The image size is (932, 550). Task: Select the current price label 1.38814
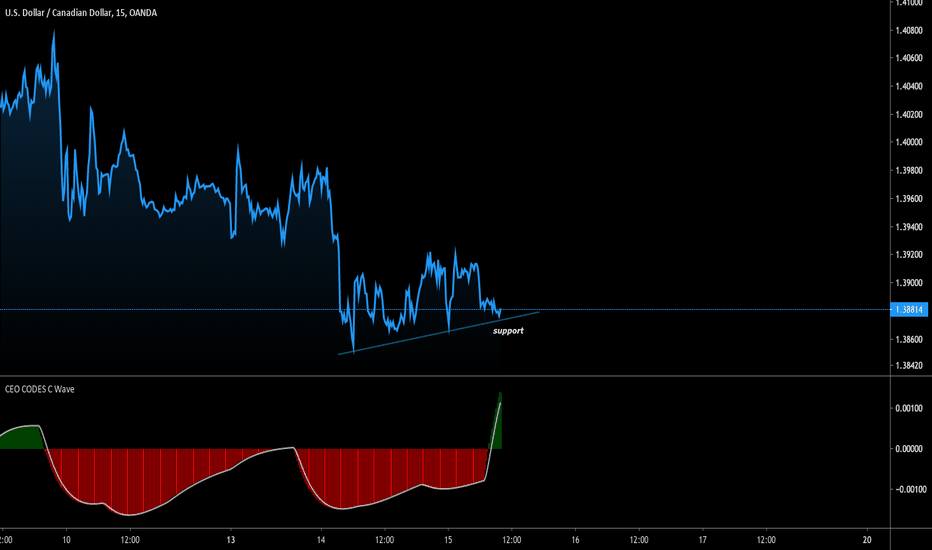(909, 310)
